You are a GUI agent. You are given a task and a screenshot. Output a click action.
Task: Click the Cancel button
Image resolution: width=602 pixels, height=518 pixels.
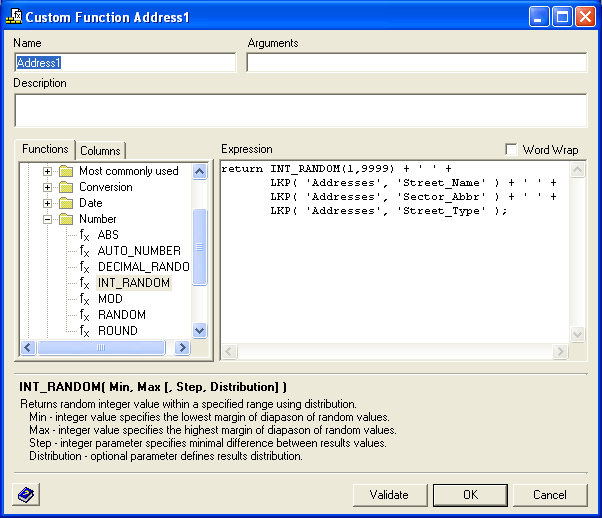click(x=549, y=494)
